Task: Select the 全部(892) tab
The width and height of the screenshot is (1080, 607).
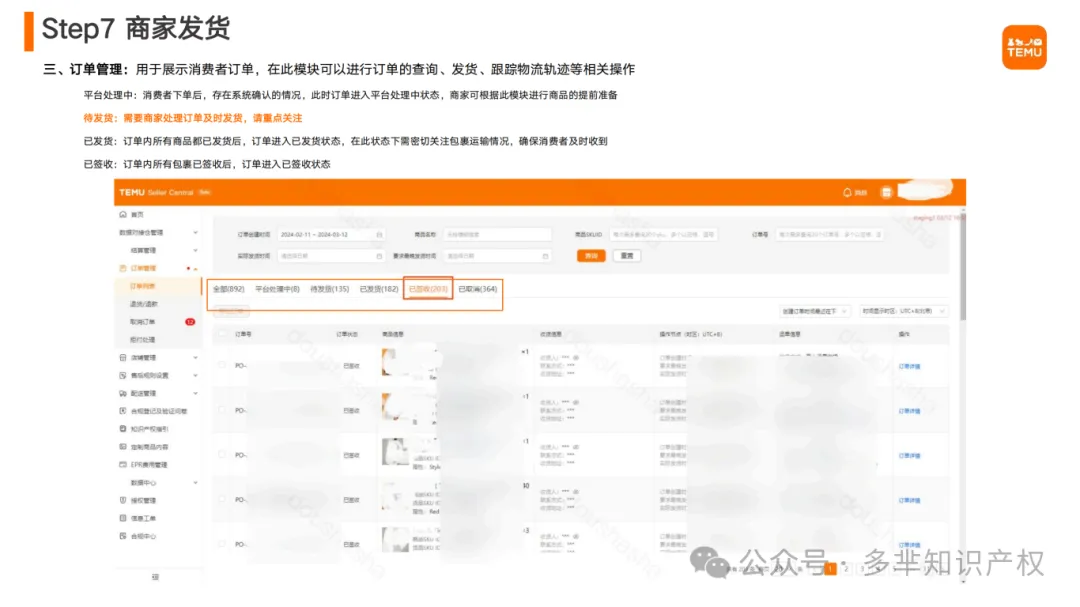Action: coord(229,289)
